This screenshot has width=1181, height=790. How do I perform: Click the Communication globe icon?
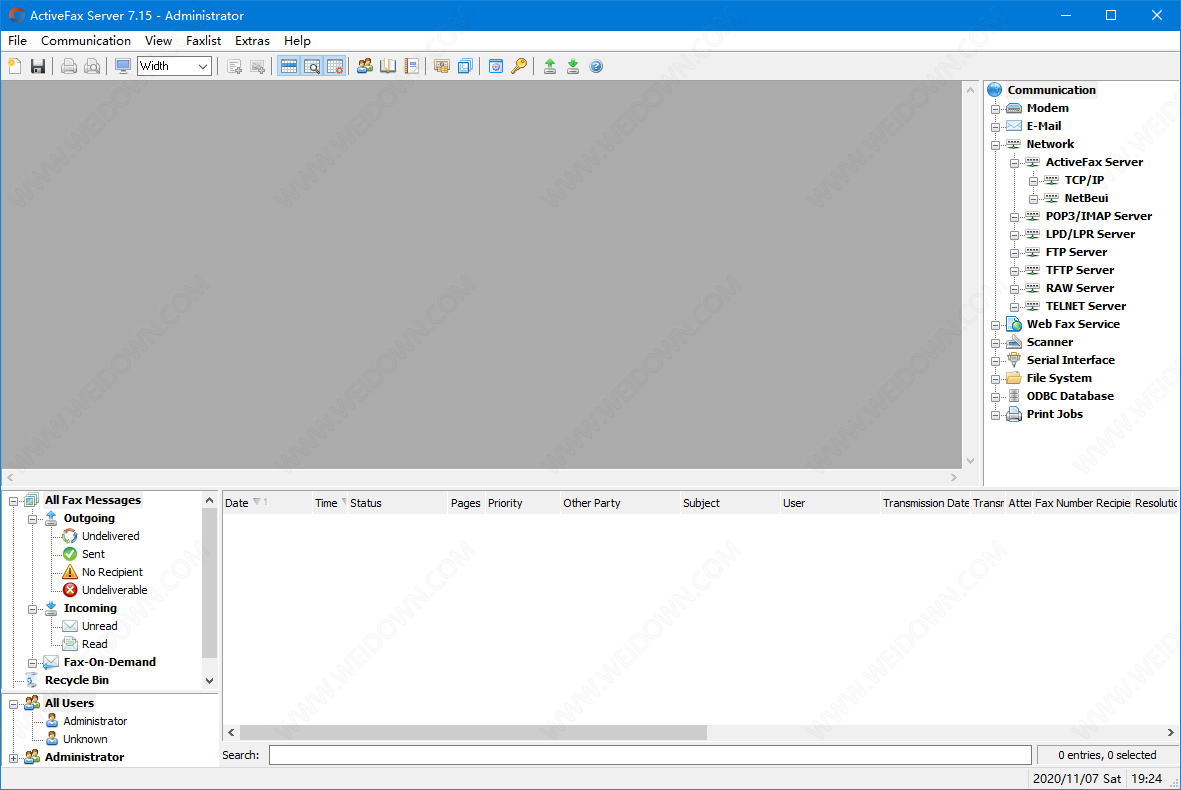tap(995, 90)
